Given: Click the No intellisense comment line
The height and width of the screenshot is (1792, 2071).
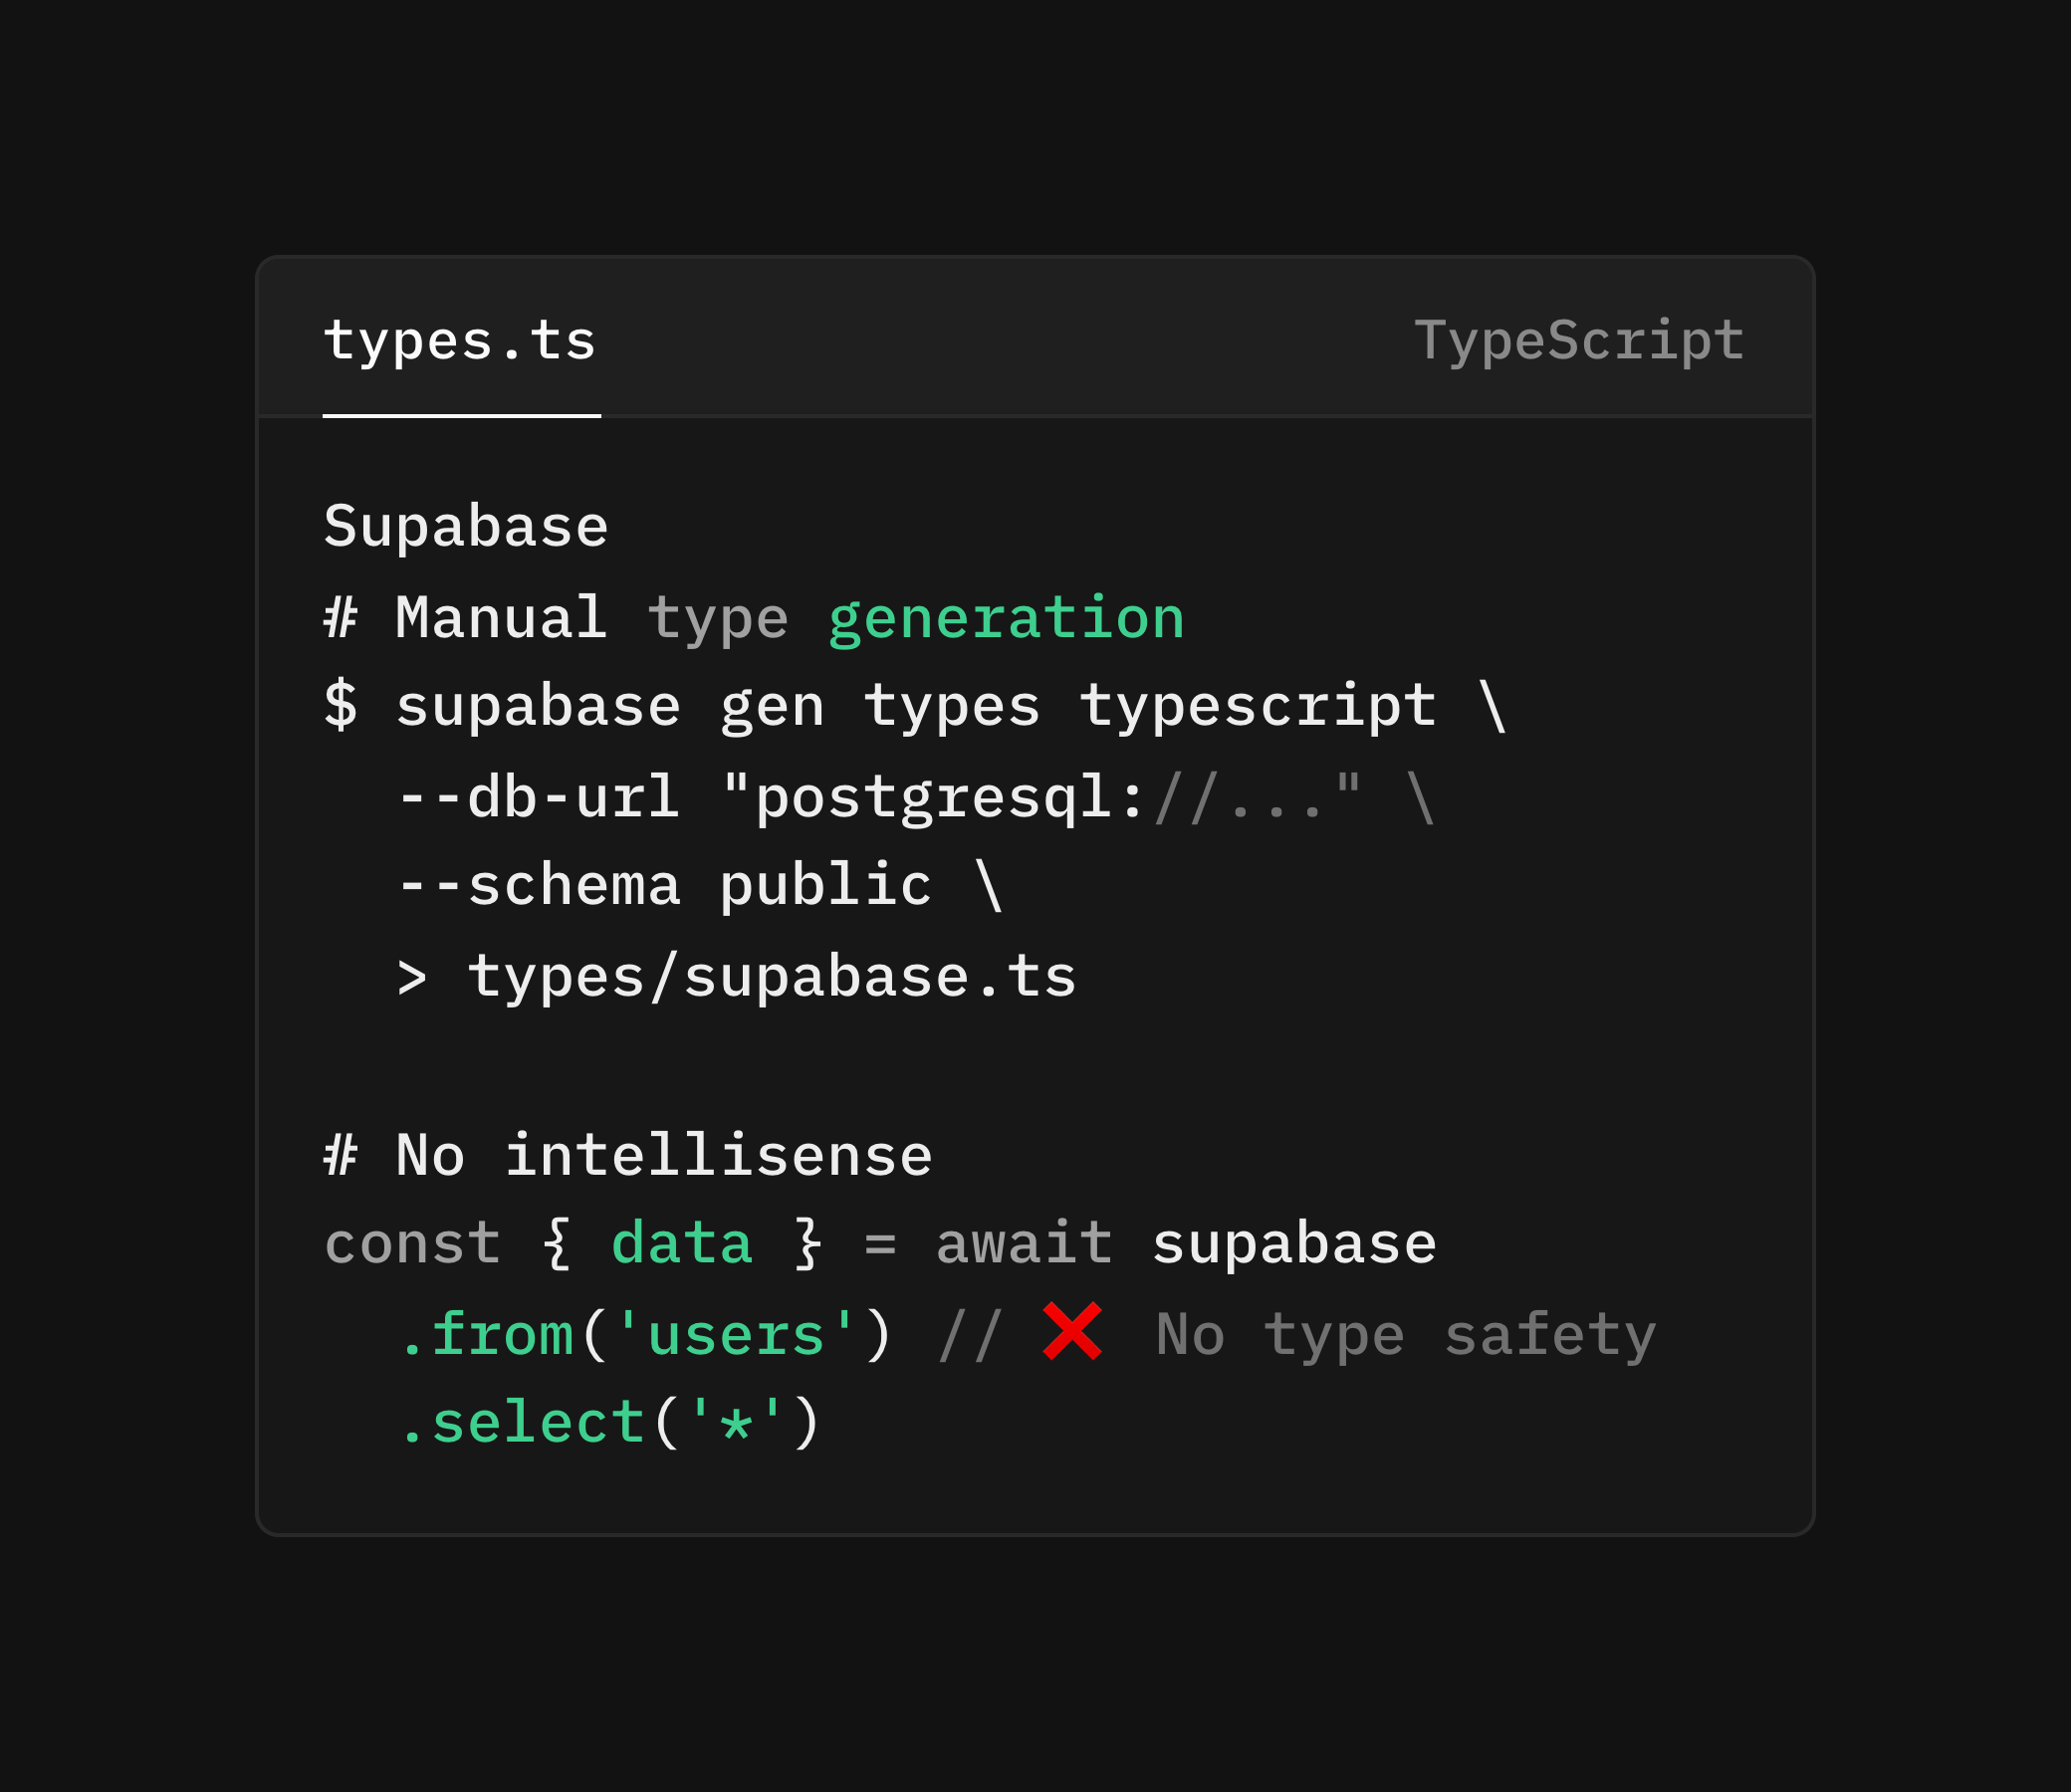Looking at the screenshot, I should (x=629, y=1156).
